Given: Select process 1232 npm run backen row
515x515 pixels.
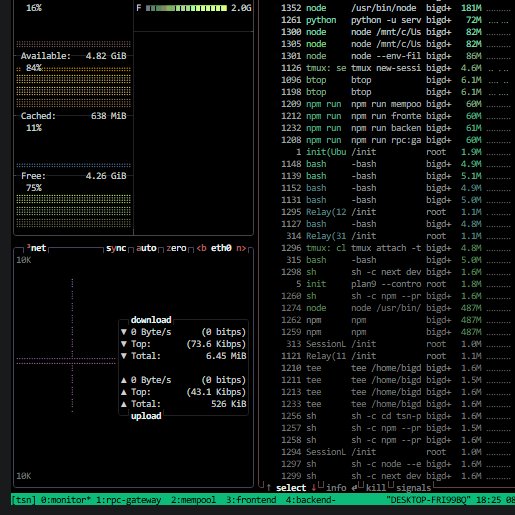Looking at the screenshot, I should [395, 128].
